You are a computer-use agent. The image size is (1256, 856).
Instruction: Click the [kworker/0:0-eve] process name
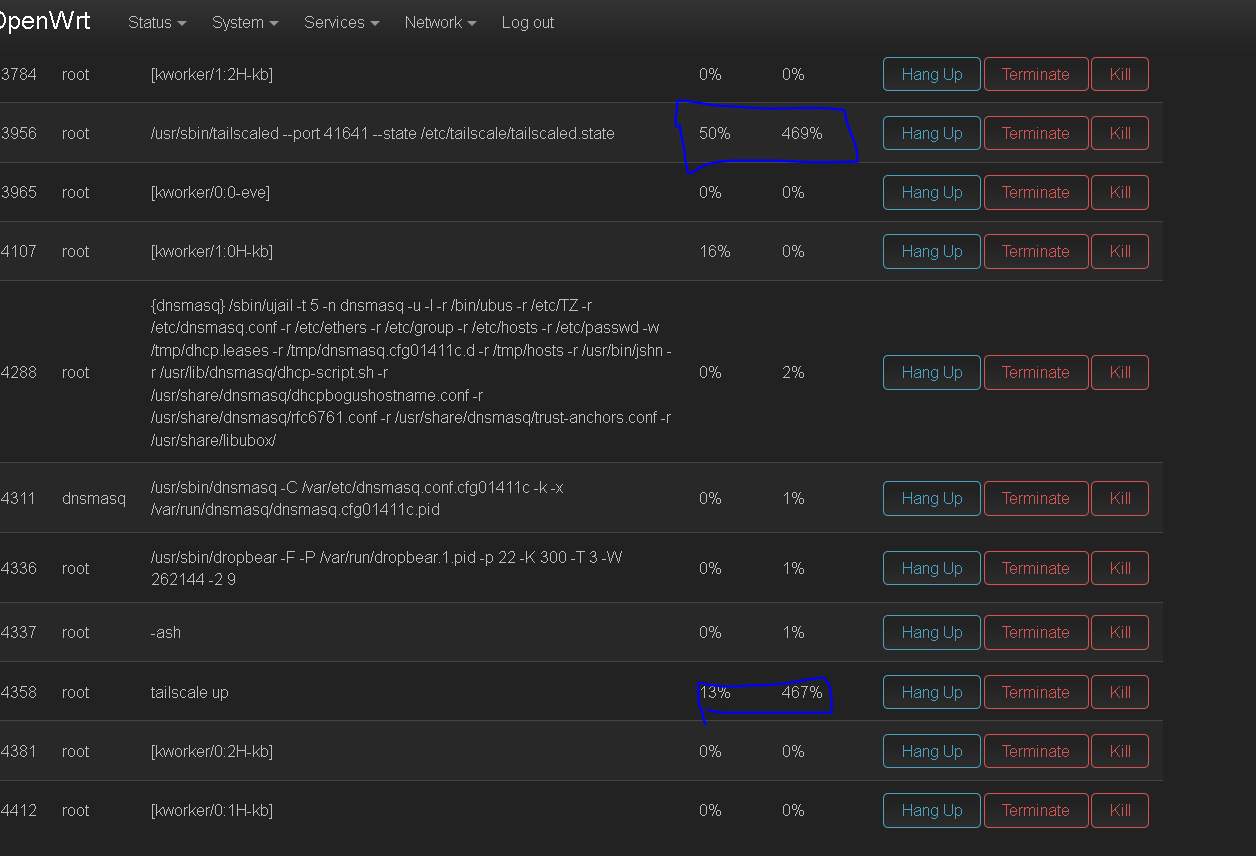(210, 192)
